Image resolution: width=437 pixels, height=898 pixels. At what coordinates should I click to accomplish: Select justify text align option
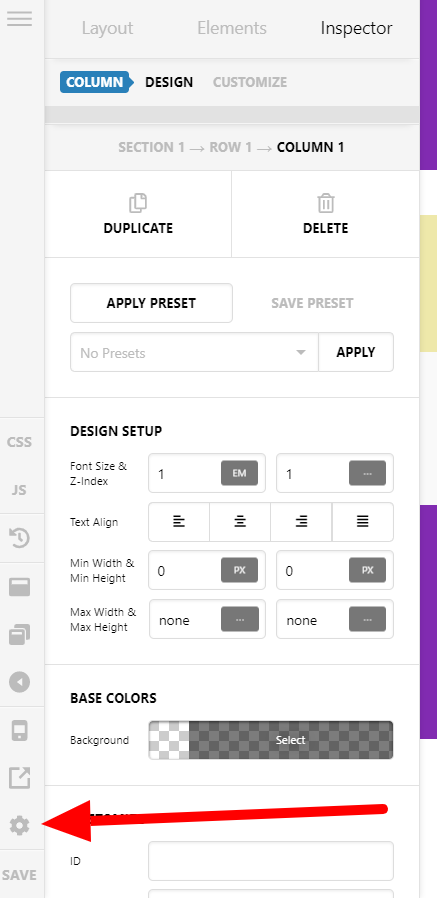click(363, 522)
